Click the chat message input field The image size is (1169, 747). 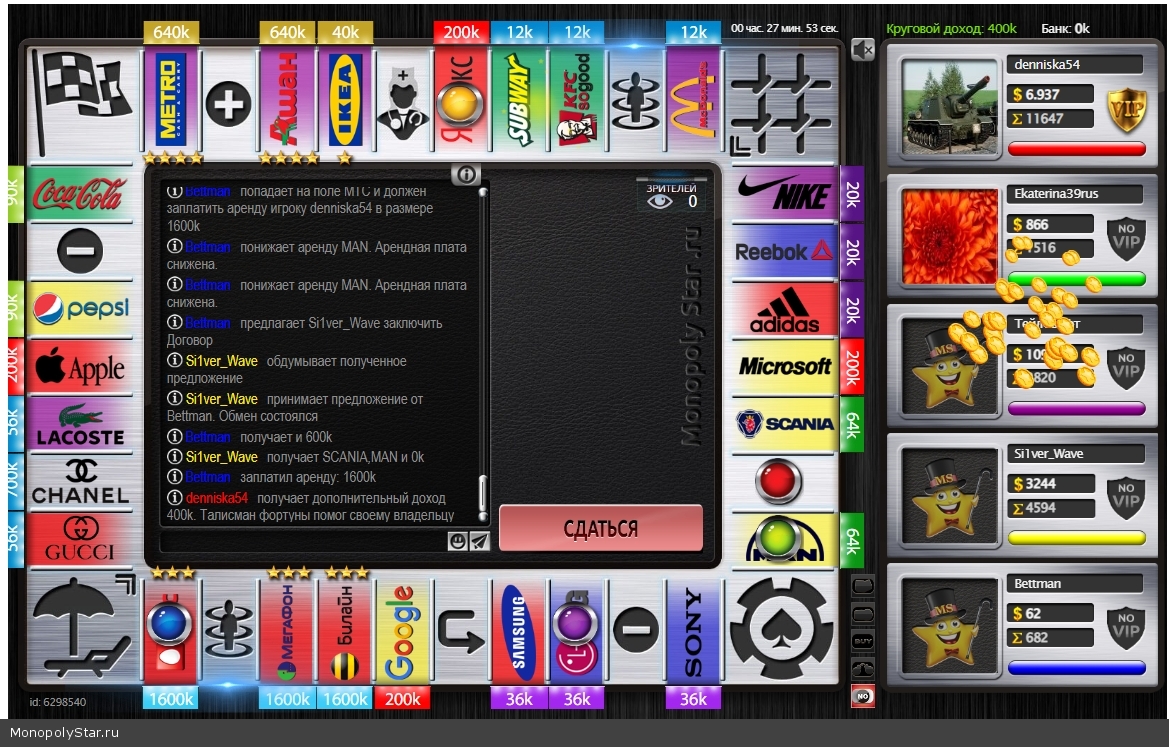(x=304, y=541)
